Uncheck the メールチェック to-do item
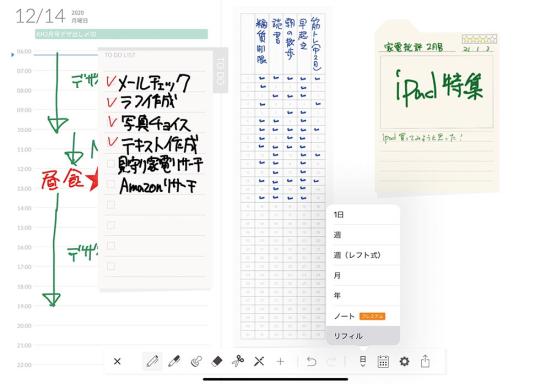Image resolution: width=551 pixels, height=384 pixels. 111,82
